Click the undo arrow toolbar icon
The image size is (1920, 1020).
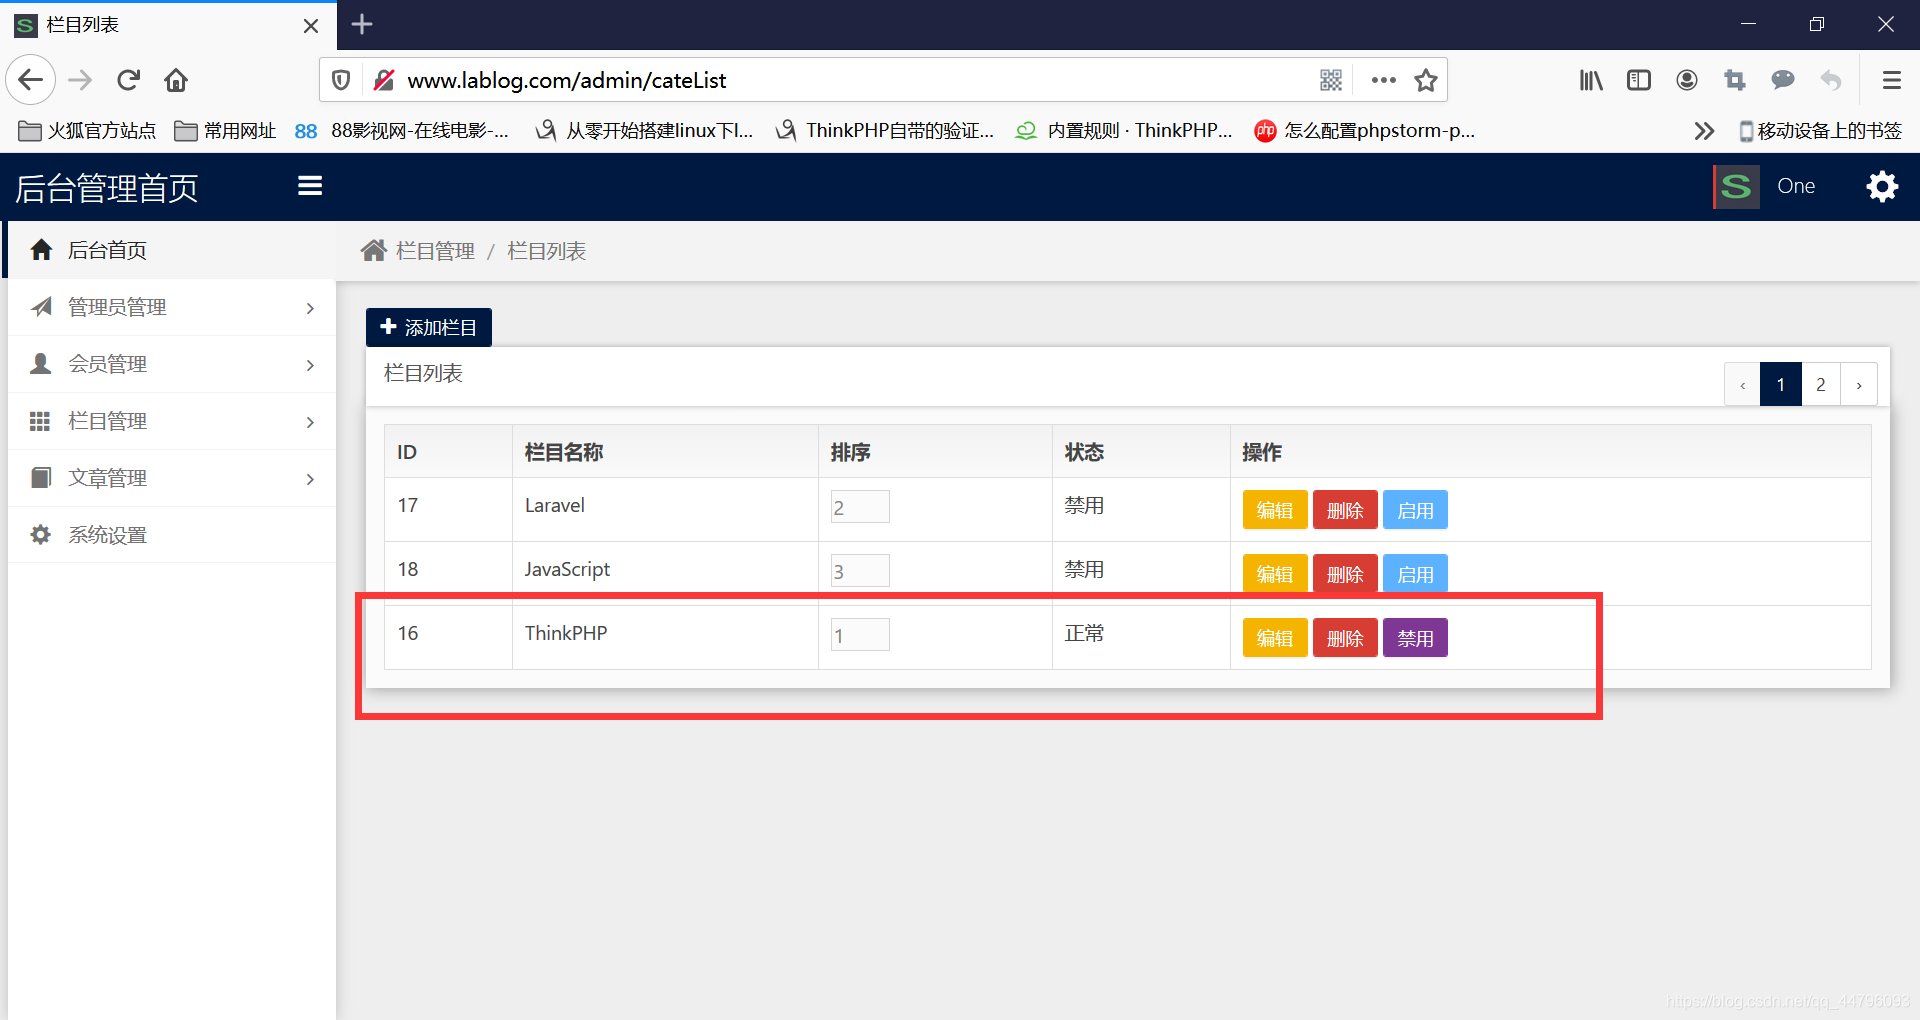click(1831, 80)
